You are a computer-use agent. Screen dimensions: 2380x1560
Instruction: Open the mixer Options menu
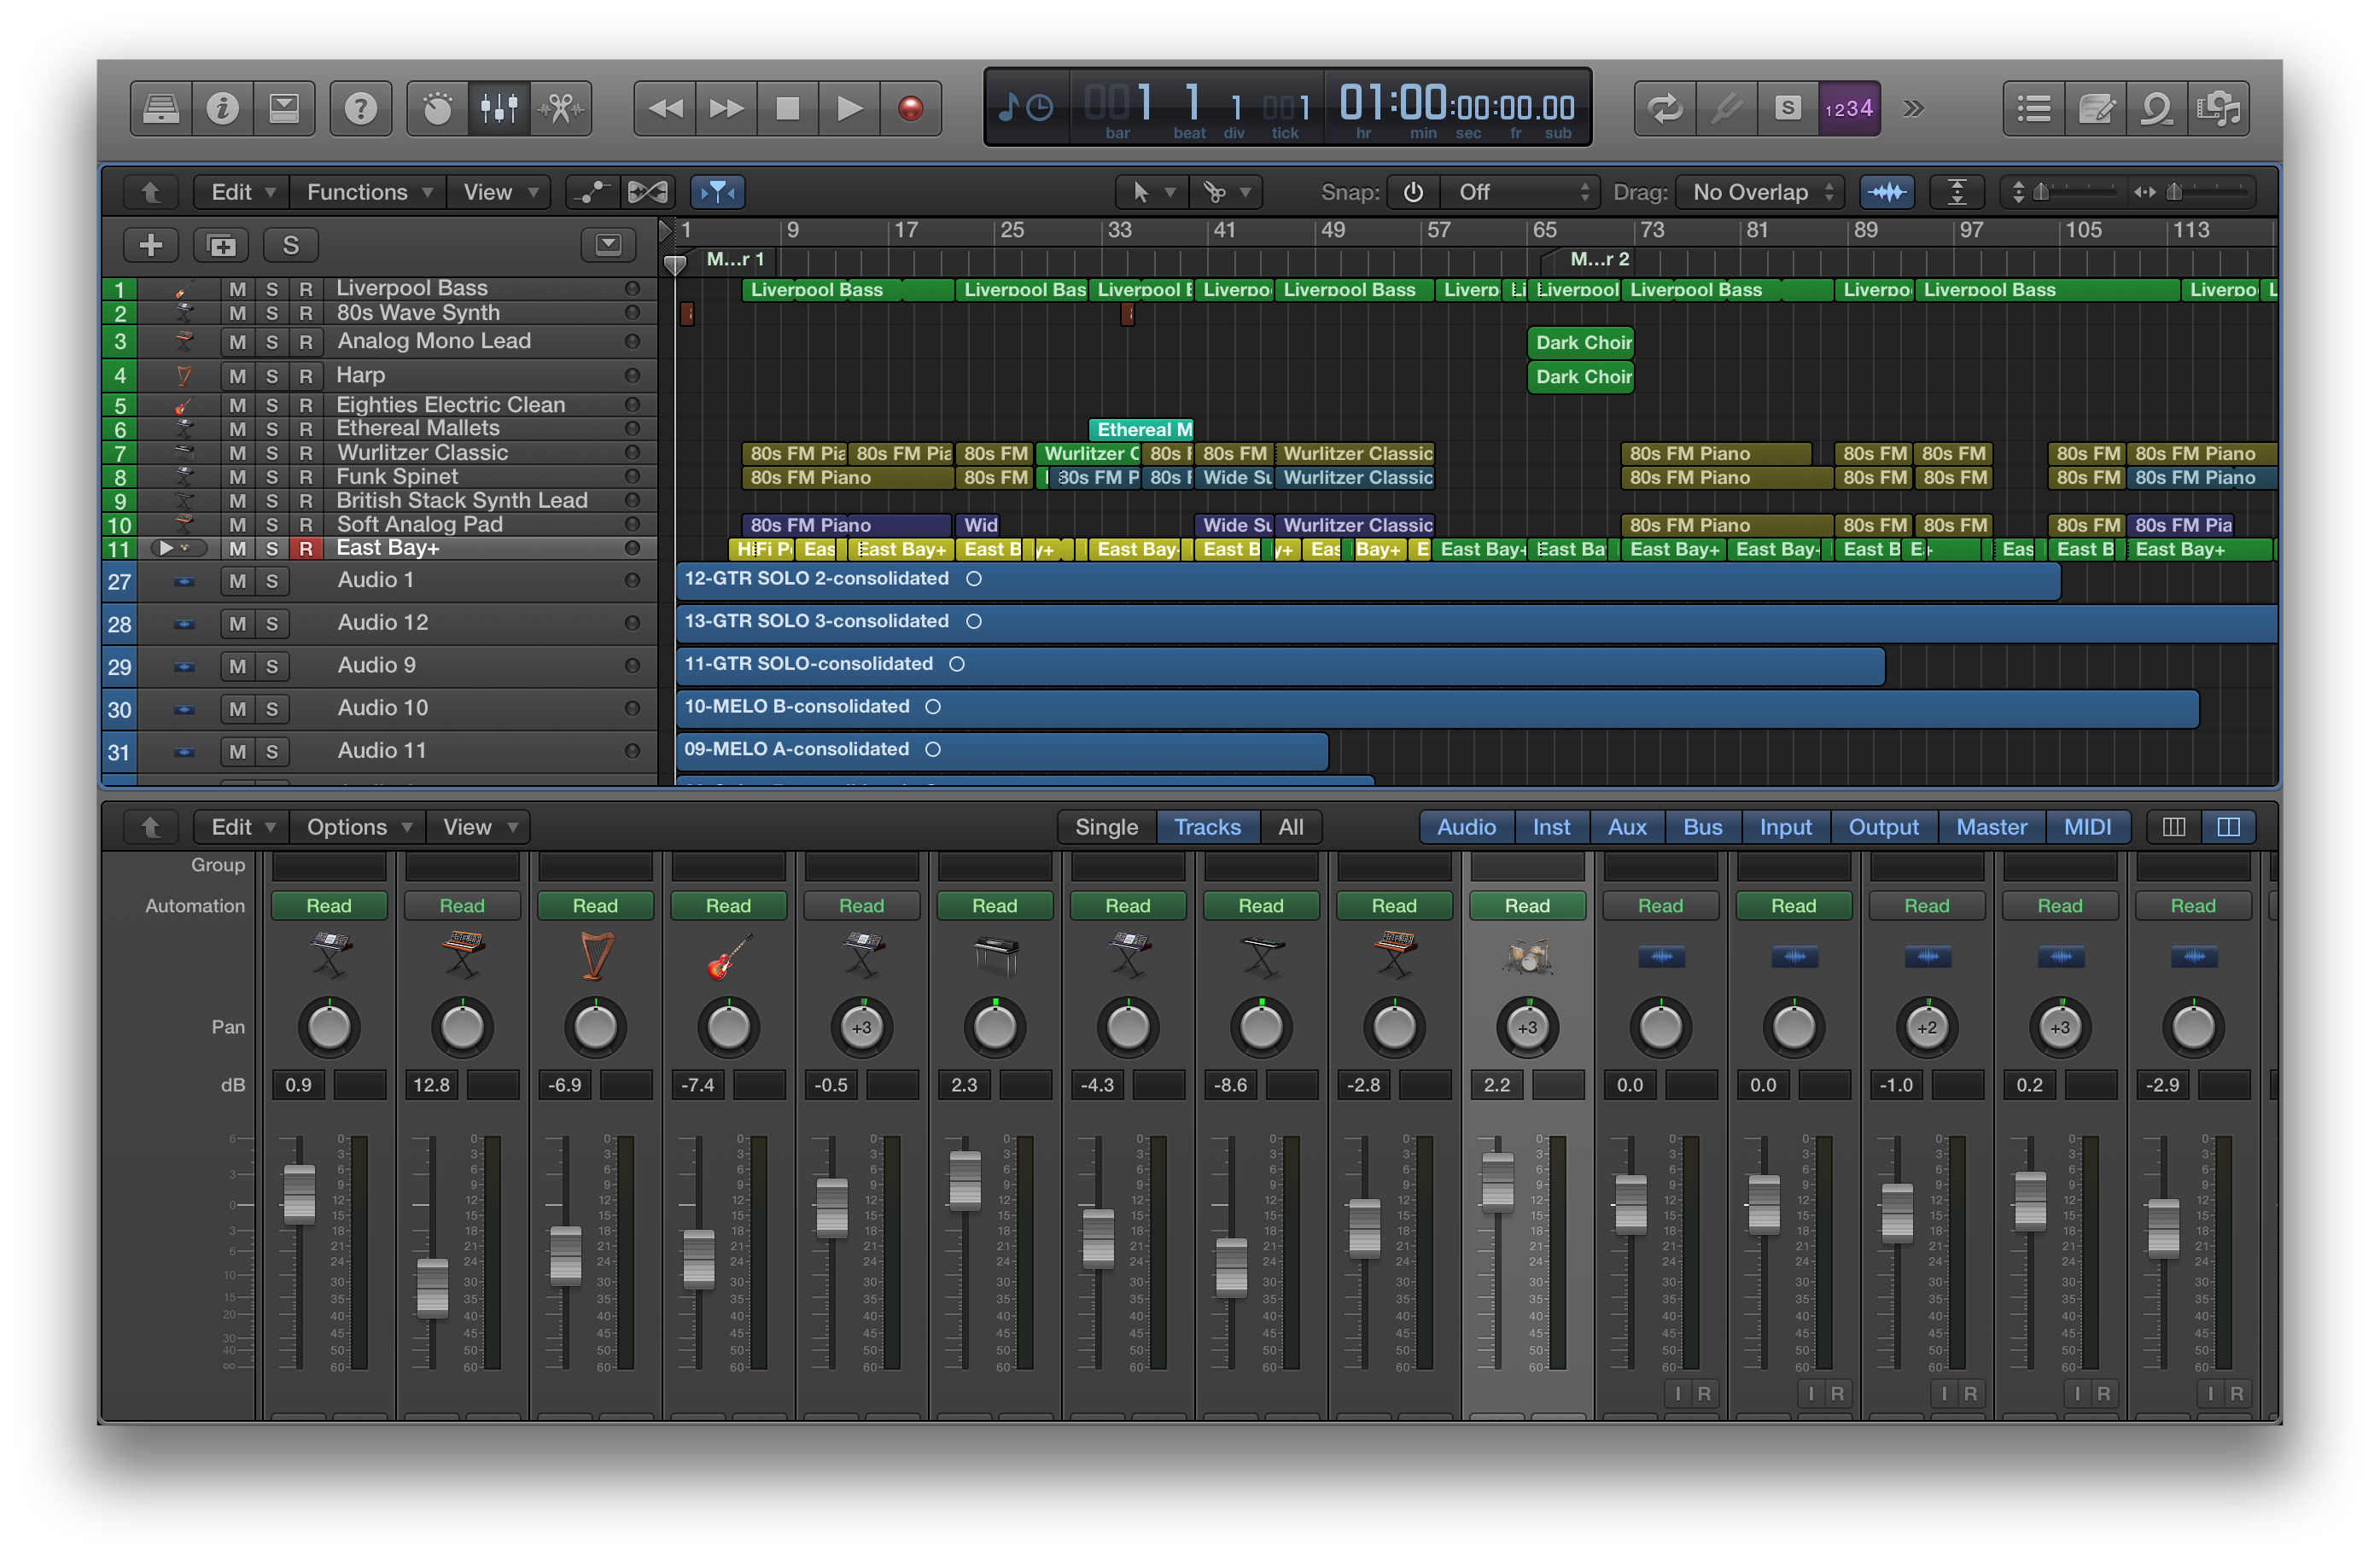pyautogui.click(x=358, y=827)
